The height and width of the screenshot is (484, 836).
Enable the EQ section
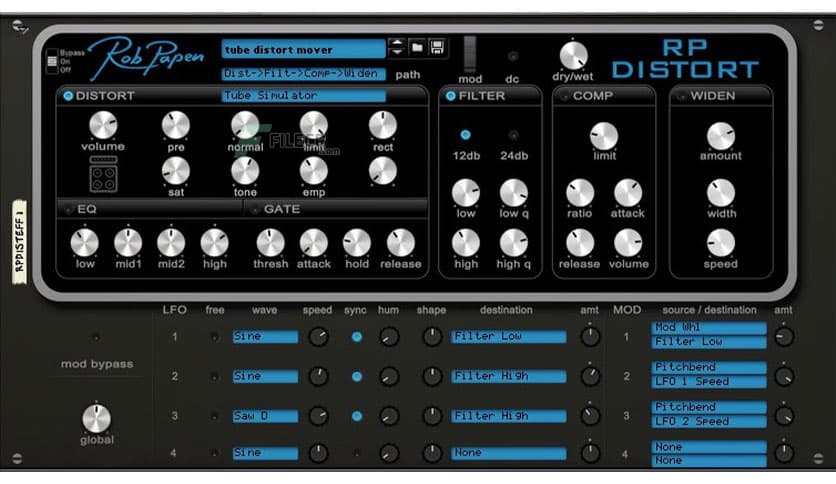coord(68,209)
